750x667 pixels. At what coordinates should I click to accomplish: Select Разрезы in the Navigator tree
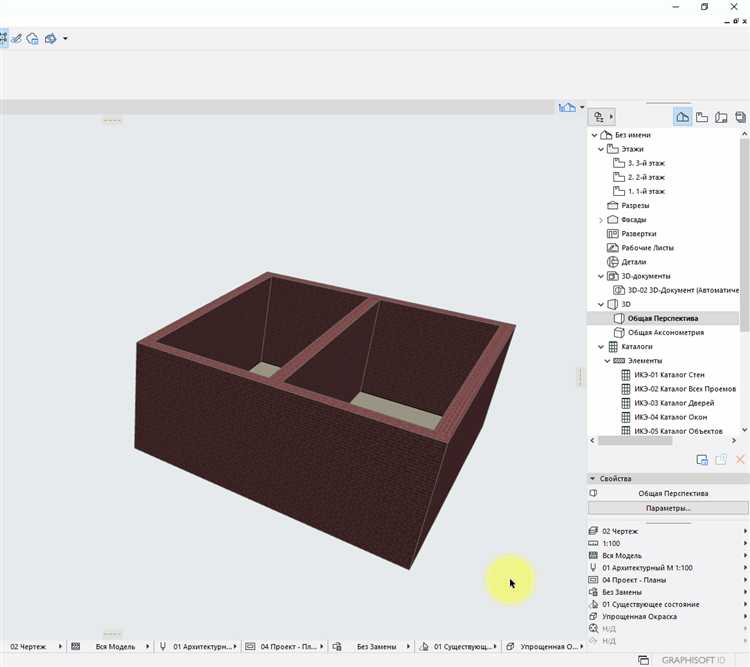[635, 206]
